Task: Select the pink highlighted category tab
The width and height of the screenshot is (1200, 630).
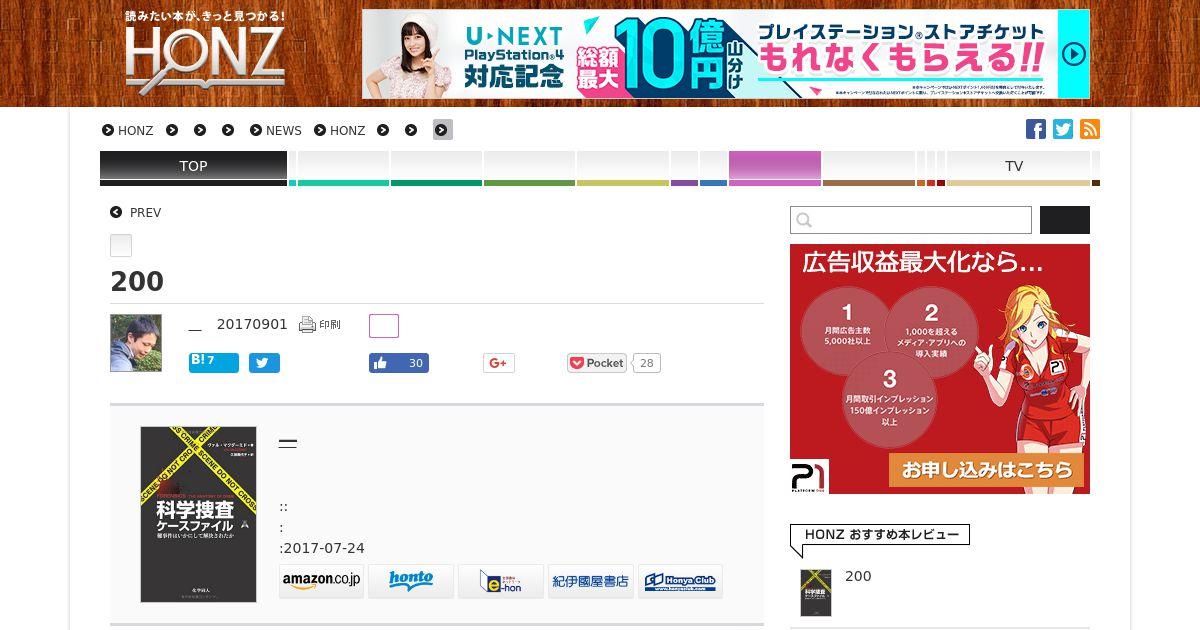Action: (775, 167)
